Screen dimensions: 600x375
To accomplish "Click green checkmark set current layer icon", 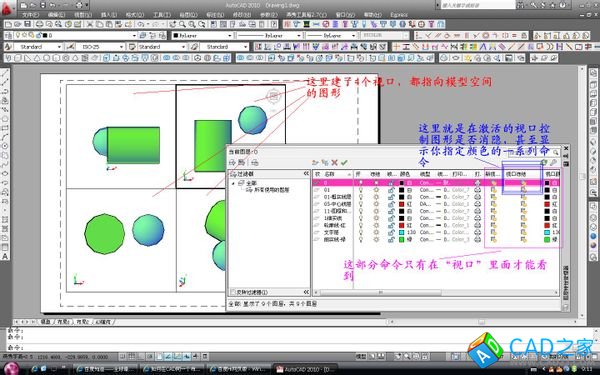I will click(344, 163).
